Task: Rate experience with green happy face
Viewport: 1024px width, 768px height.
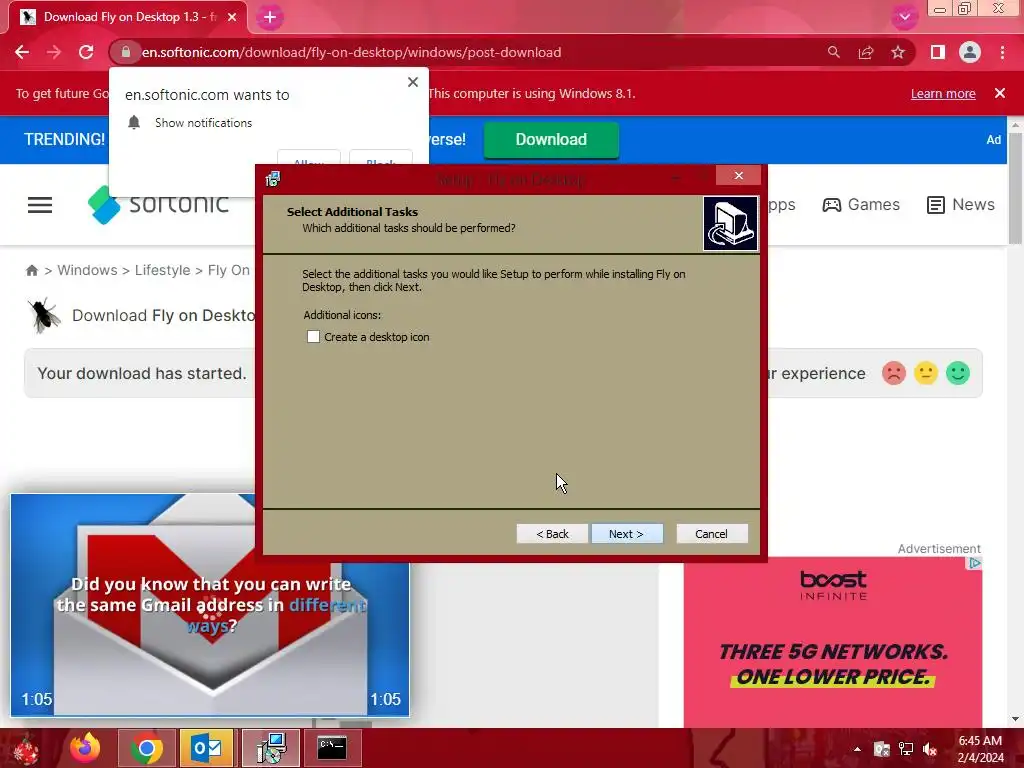Action: [x=958, y=374]
